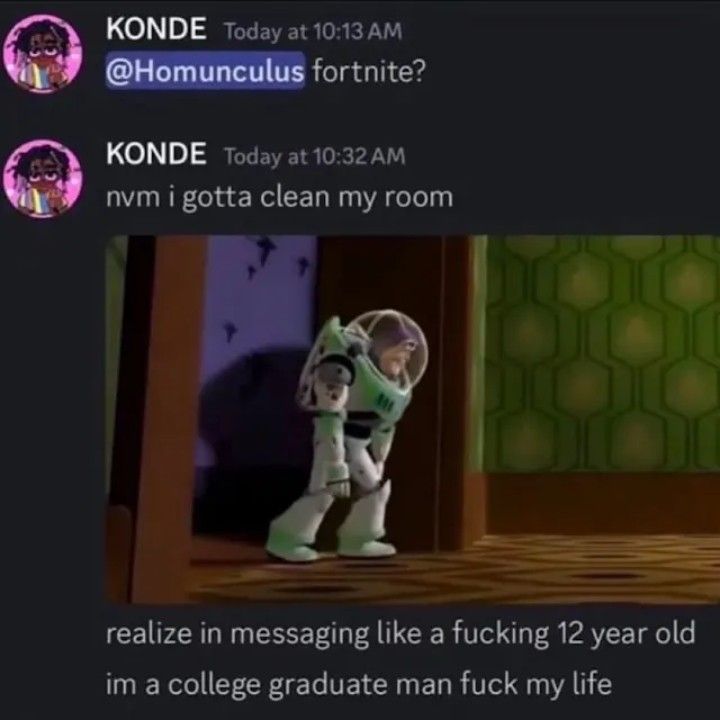Image resolution: width=720 pixels, height=720 pixels.
Task: Click the green hexagon wallpaper in the image
Action: (x=602, y=354)
